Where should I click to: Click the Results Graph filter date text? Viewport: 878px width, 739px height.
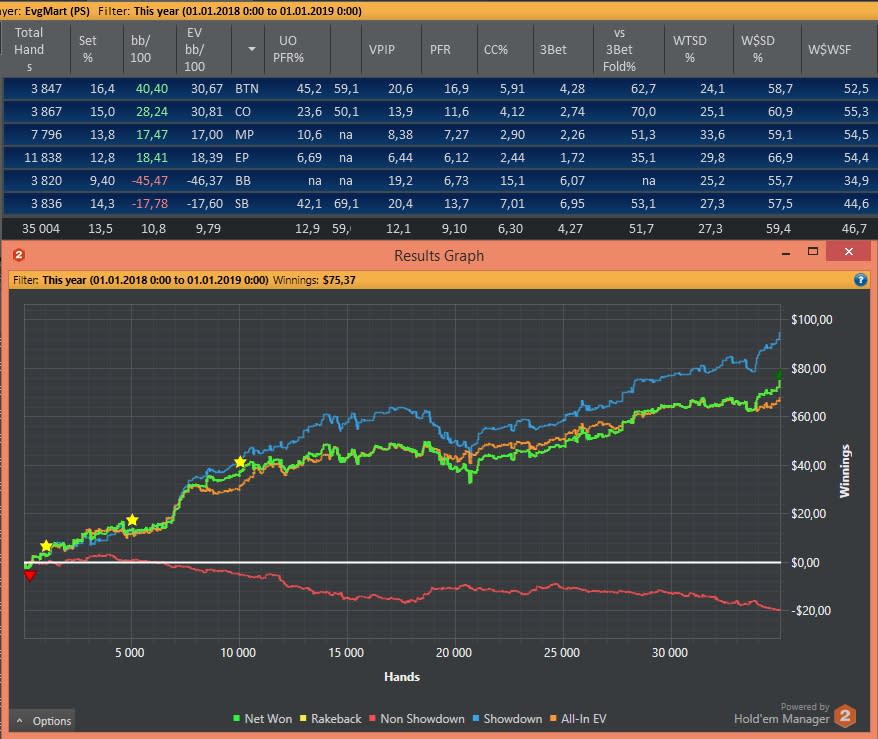155,280
